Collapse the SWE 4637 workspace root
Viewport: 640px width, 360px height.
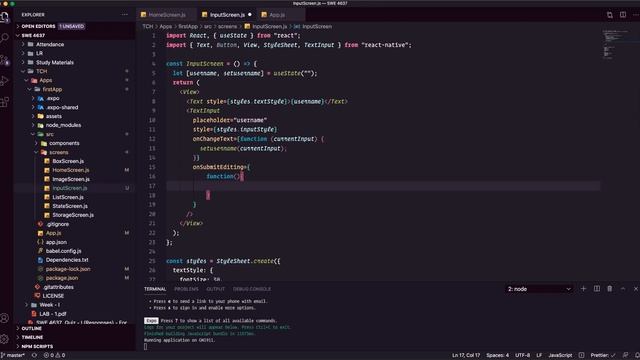33,36
